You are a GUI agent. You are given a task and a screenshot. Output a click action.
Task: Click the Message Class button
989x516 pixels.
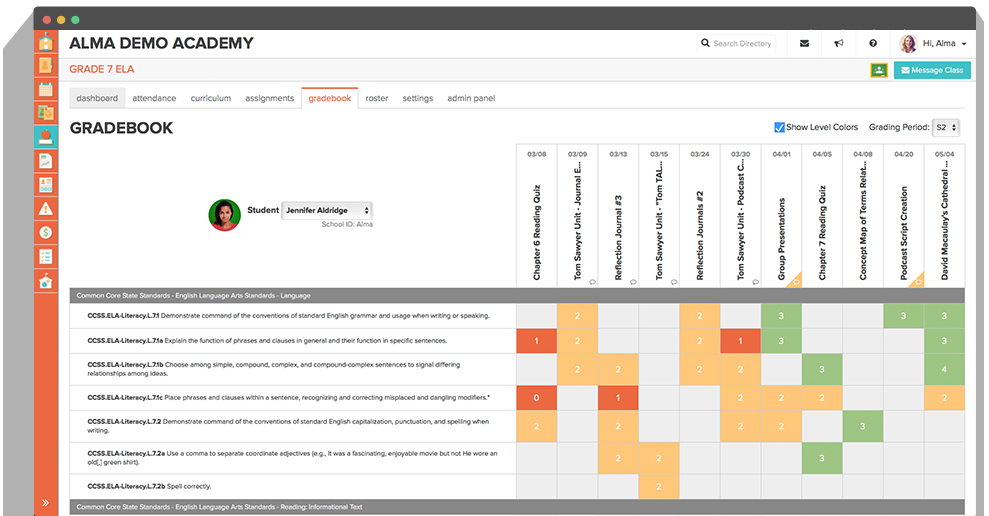point(931,70)
